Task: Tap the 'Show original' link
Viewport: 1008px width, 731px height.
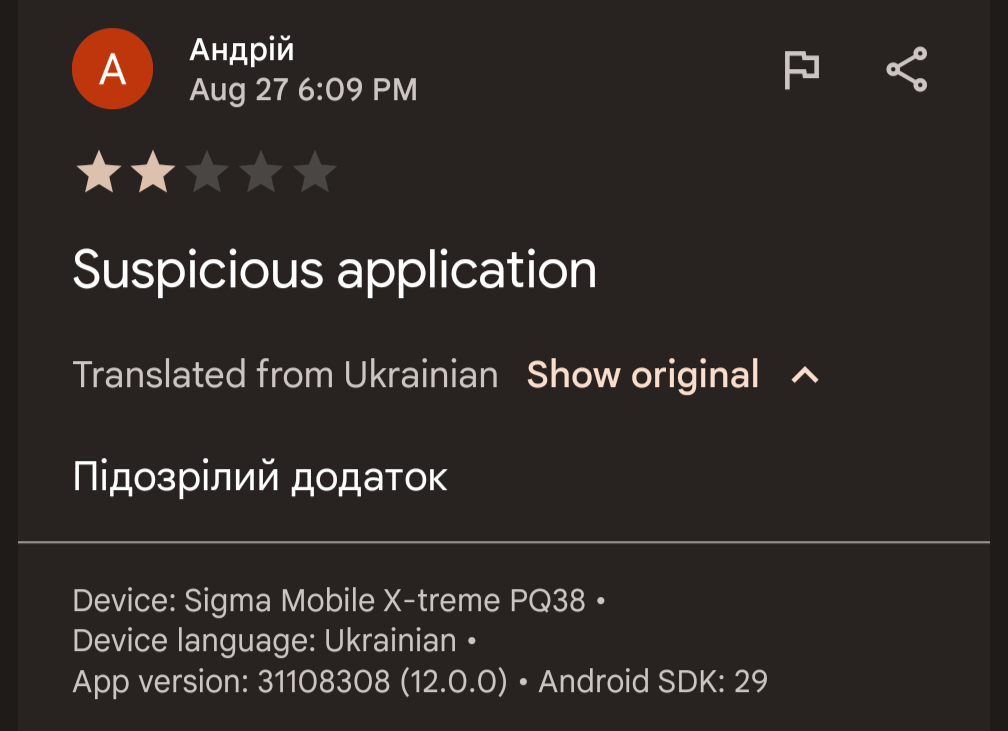Action: tap(642, 375)
